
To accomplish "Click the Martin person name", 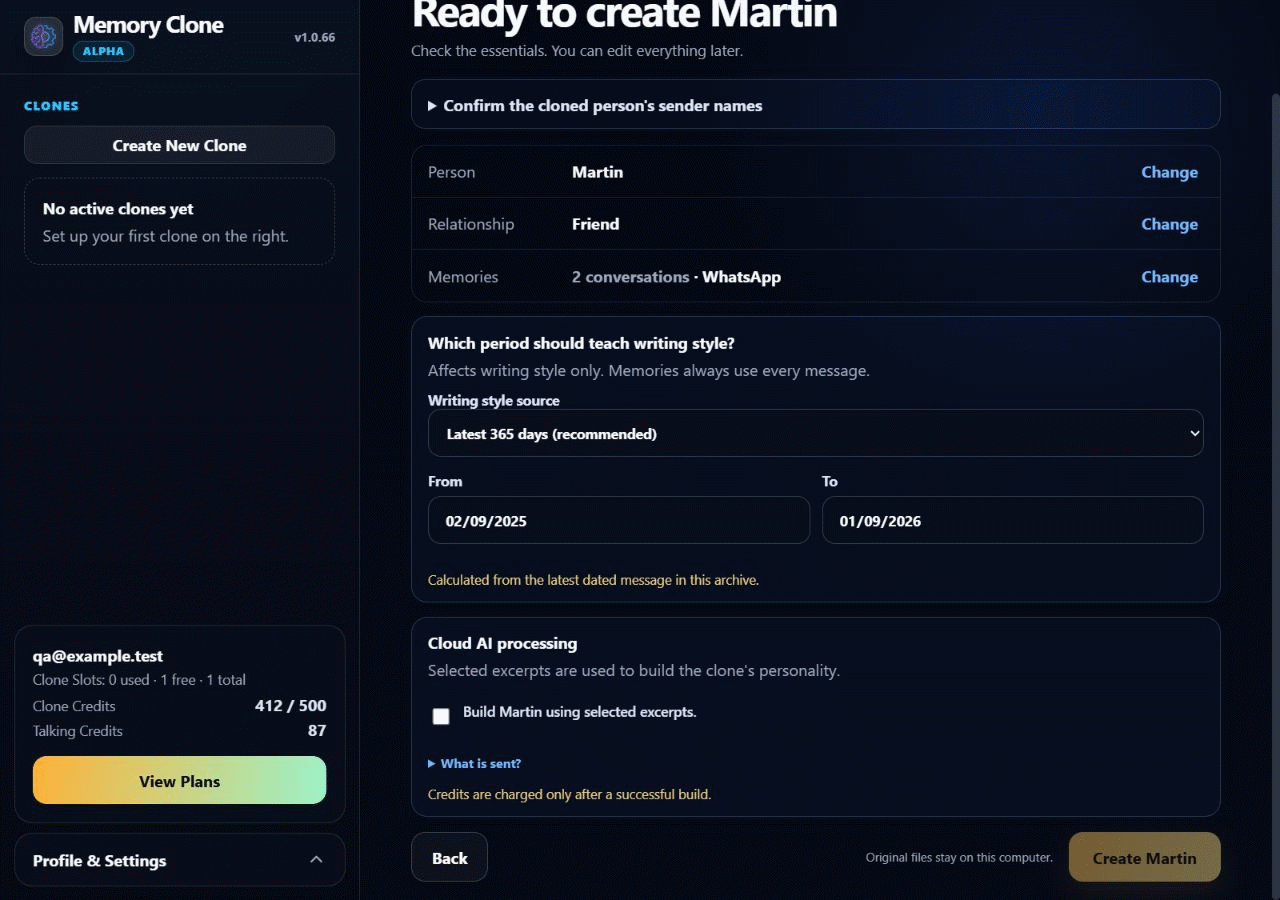I will click(597, 172).
